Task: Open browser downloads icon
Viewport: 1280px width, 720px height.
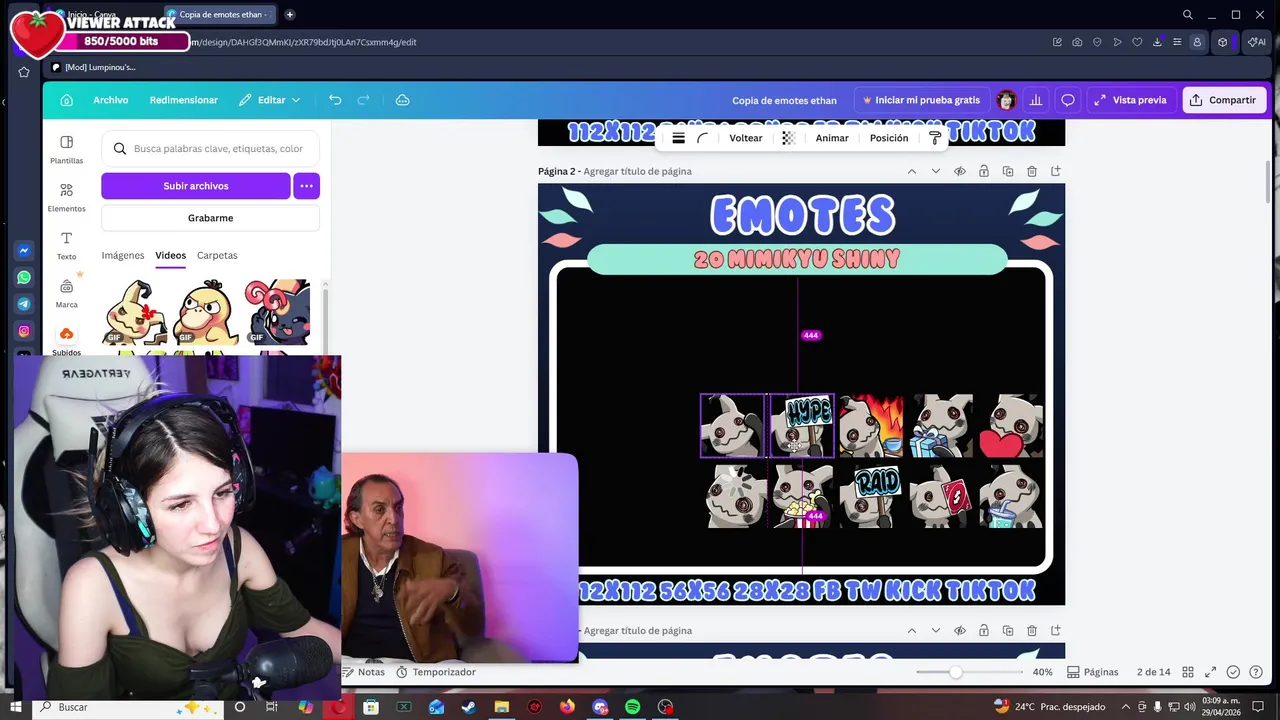Action: pos(1157,42)
